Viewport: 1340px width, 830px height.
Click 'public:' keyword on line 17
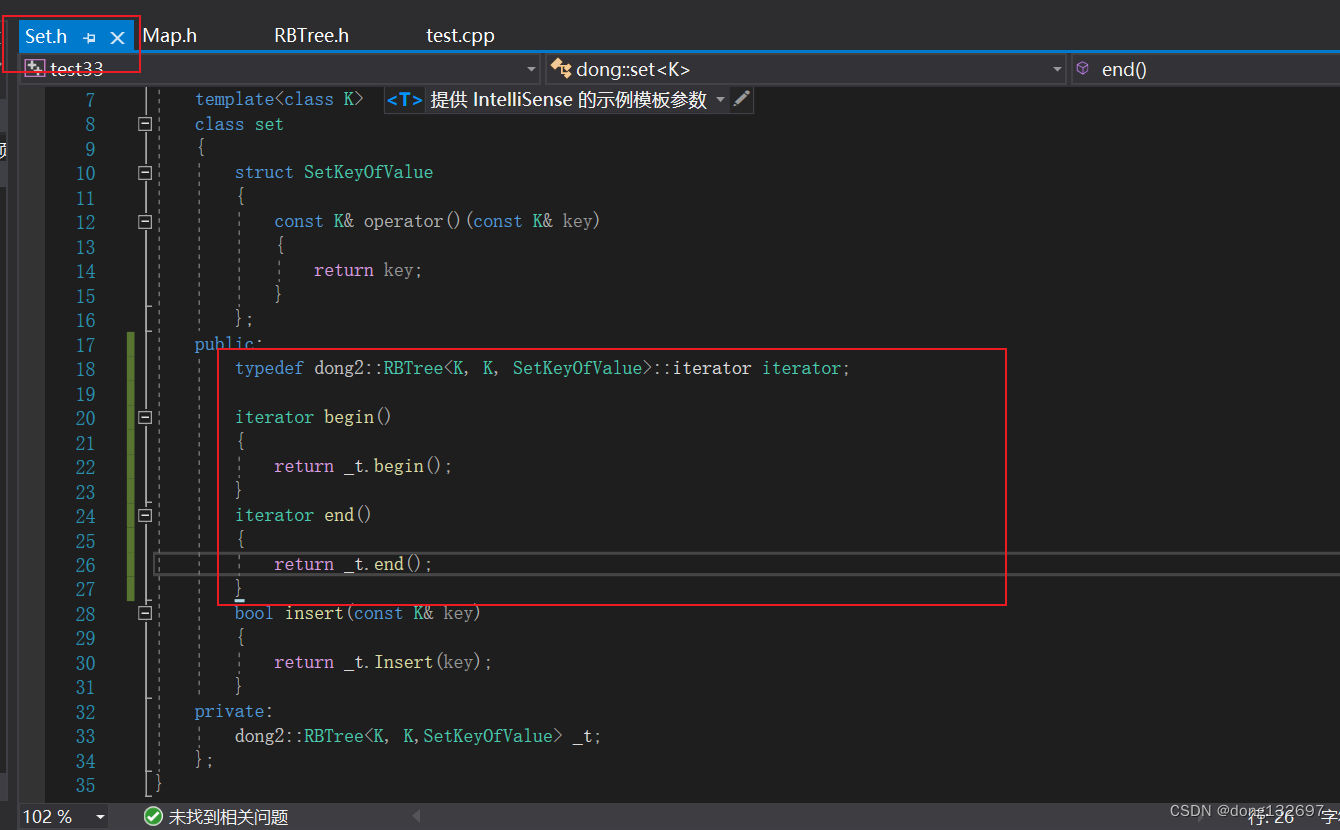pyautogui.click(x=229, y=344)
